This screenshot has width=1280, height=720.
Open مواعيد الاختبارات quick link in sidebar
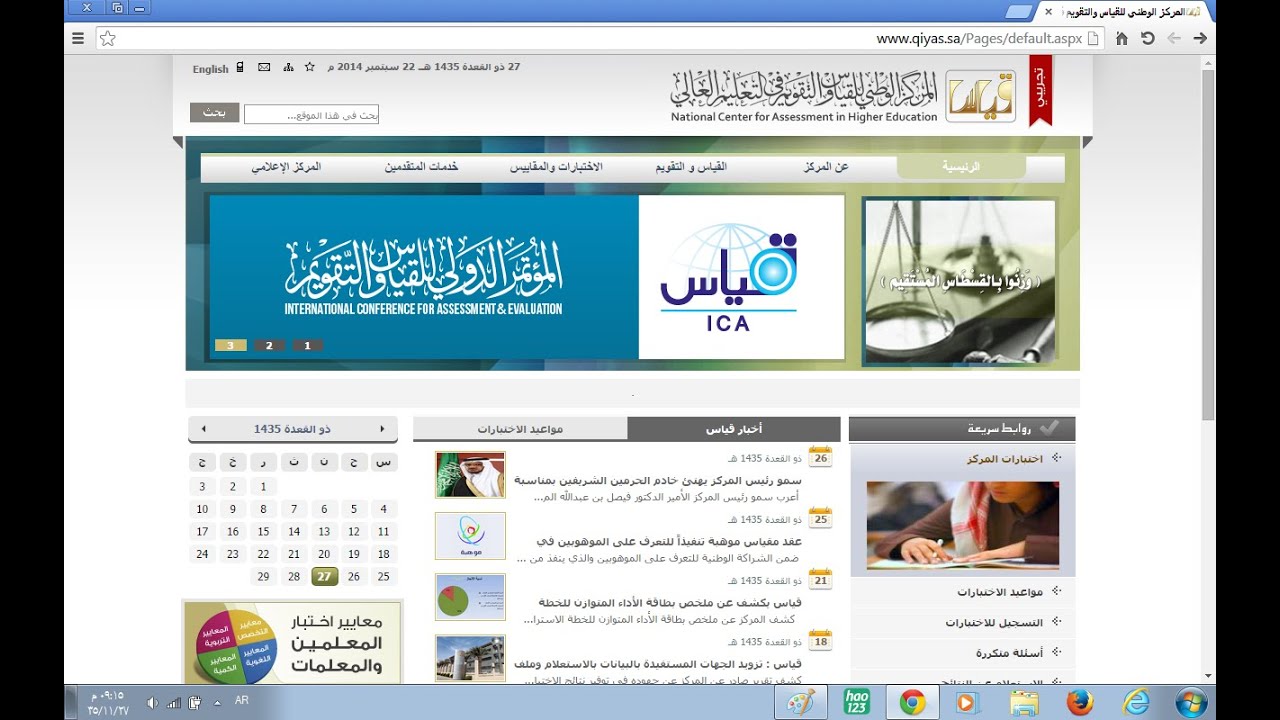point(1000,593)
